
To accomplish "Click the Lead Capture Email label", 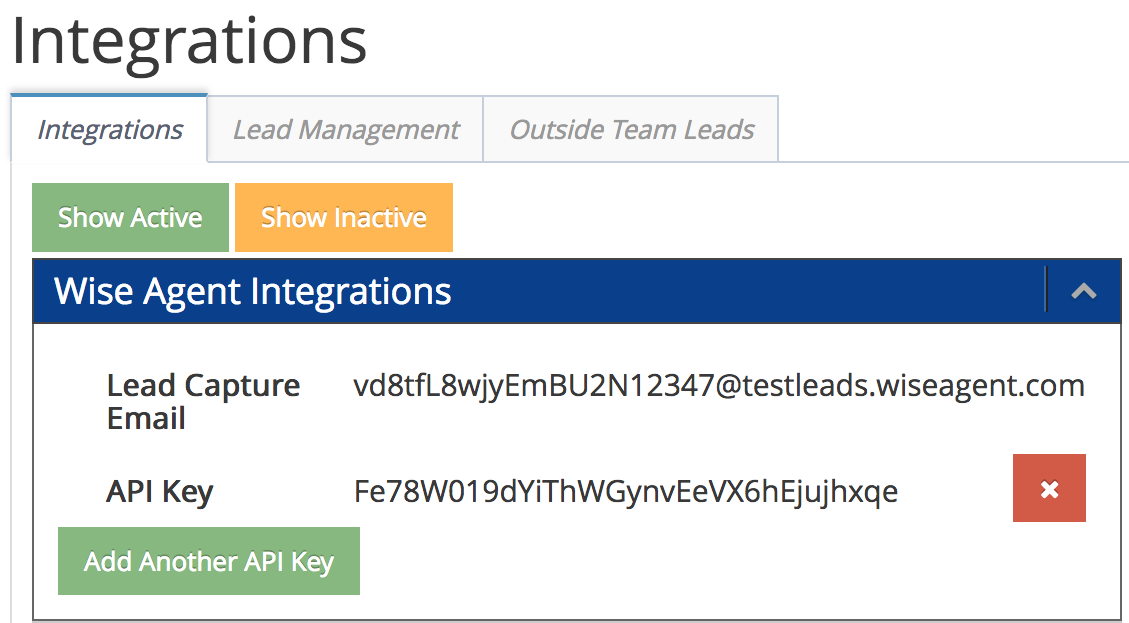I will [x=203, y=402].
